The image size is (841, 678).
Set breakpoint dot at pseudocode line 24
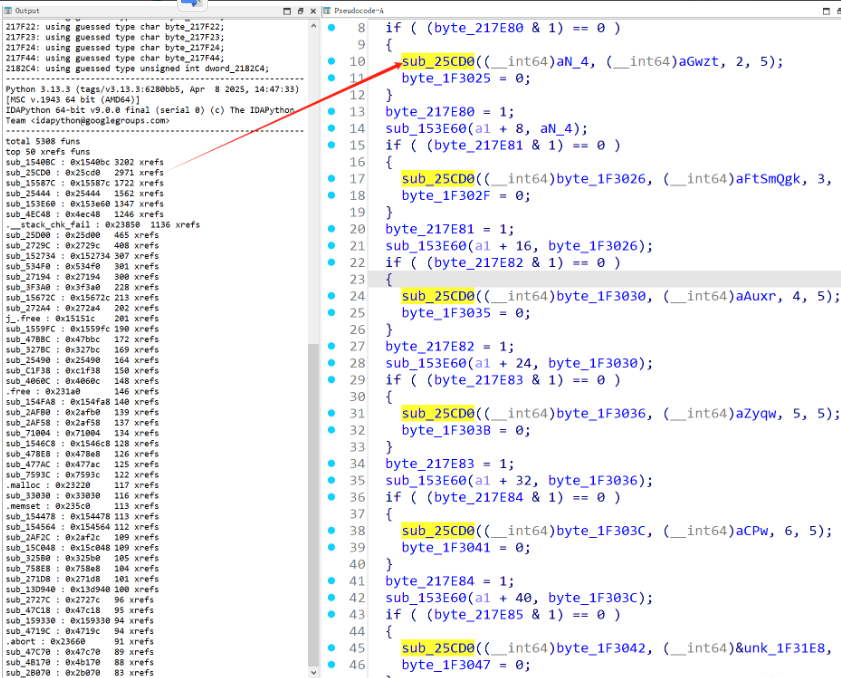(331, 296)
